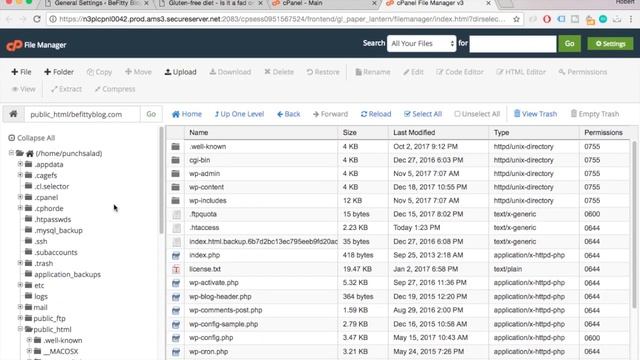Click the Restore toolbar button
640x360 pixels.
point(323,72)
